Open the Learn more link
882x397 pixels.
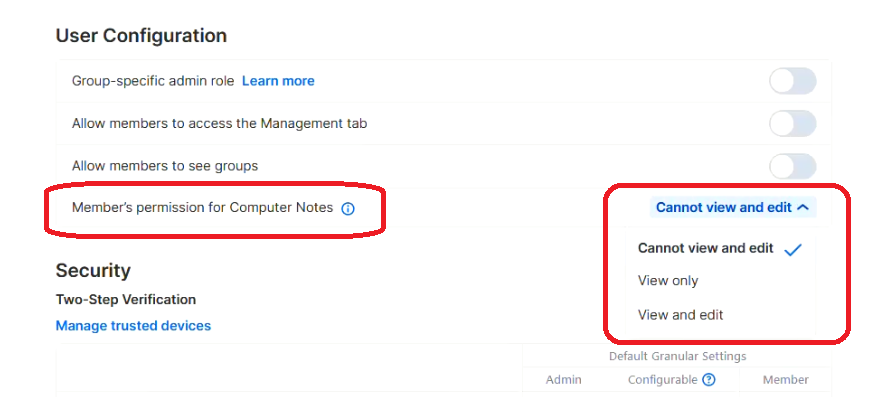(278, 81)
